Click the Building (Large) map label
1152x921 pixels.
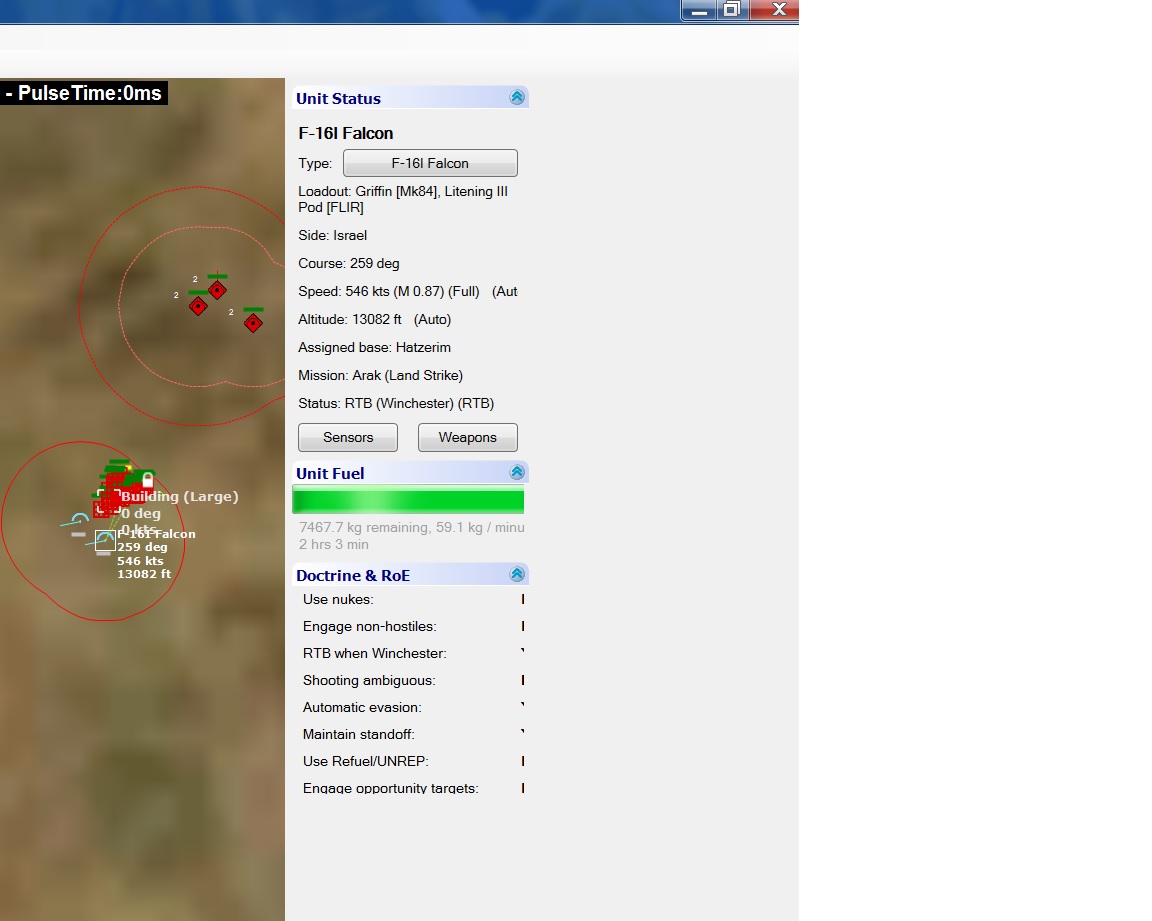click(x=180, y=496)
